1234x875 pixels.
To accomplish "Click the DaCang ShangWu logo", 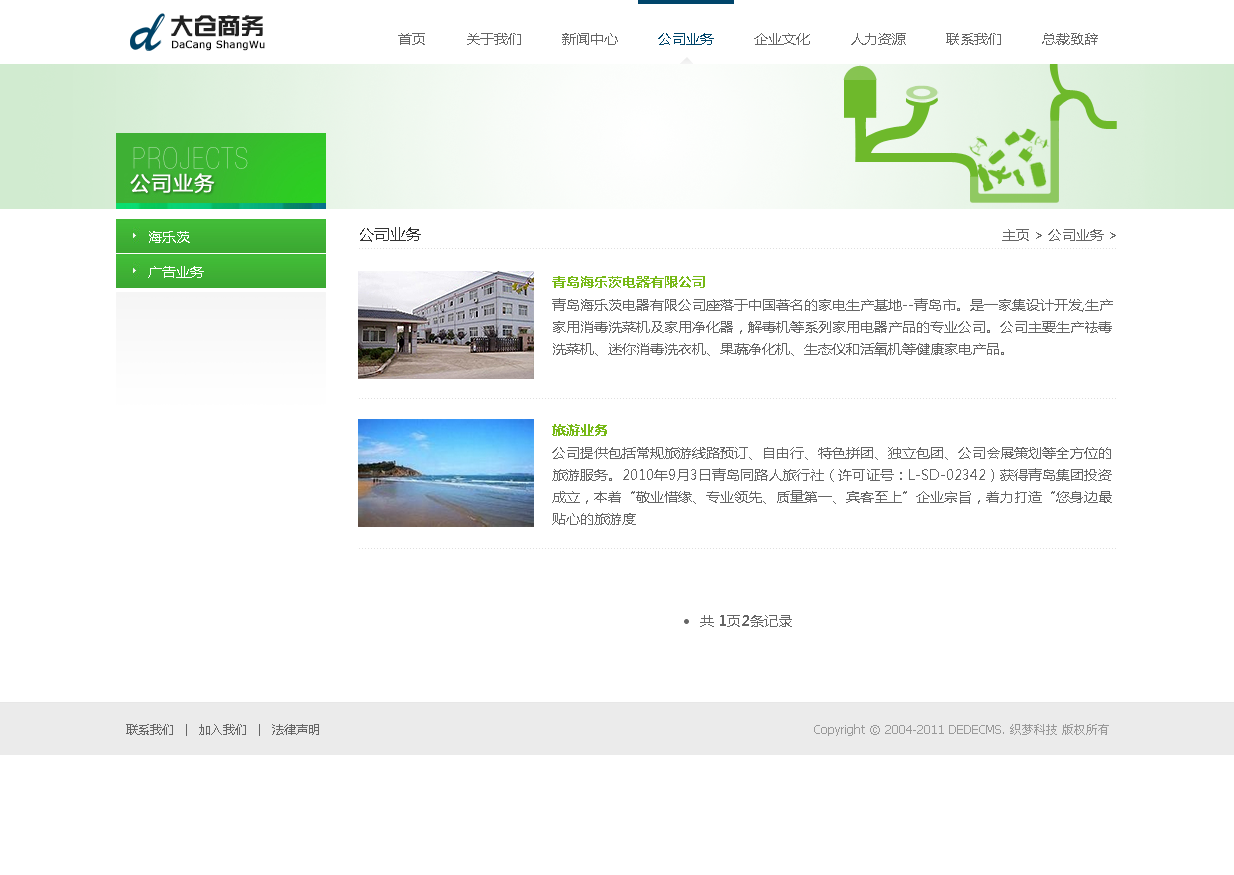I will tap(197, 33).
